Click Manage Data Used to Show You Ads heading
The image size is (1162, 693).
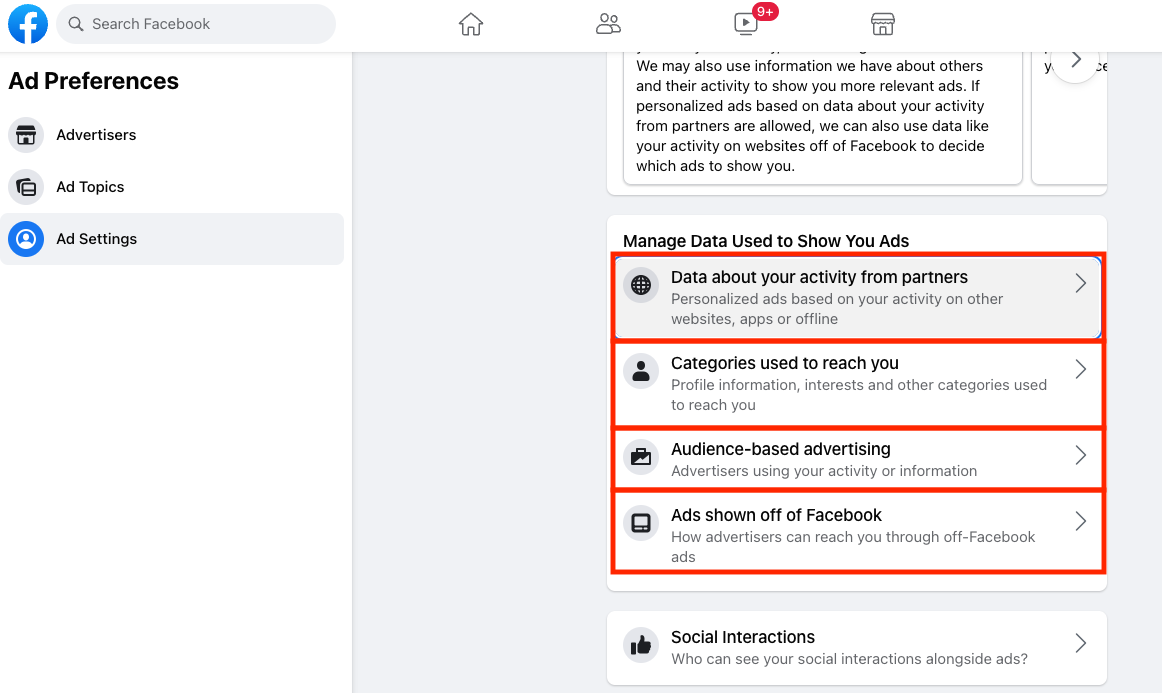coord(766,241)
